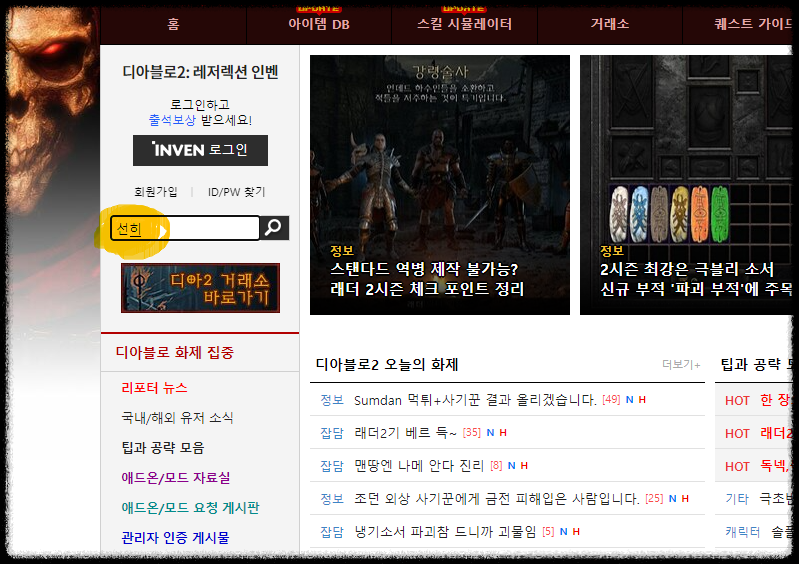Open the 아이템 DB menu
Viewport: 799px width, 564px height.
point(319,24)
